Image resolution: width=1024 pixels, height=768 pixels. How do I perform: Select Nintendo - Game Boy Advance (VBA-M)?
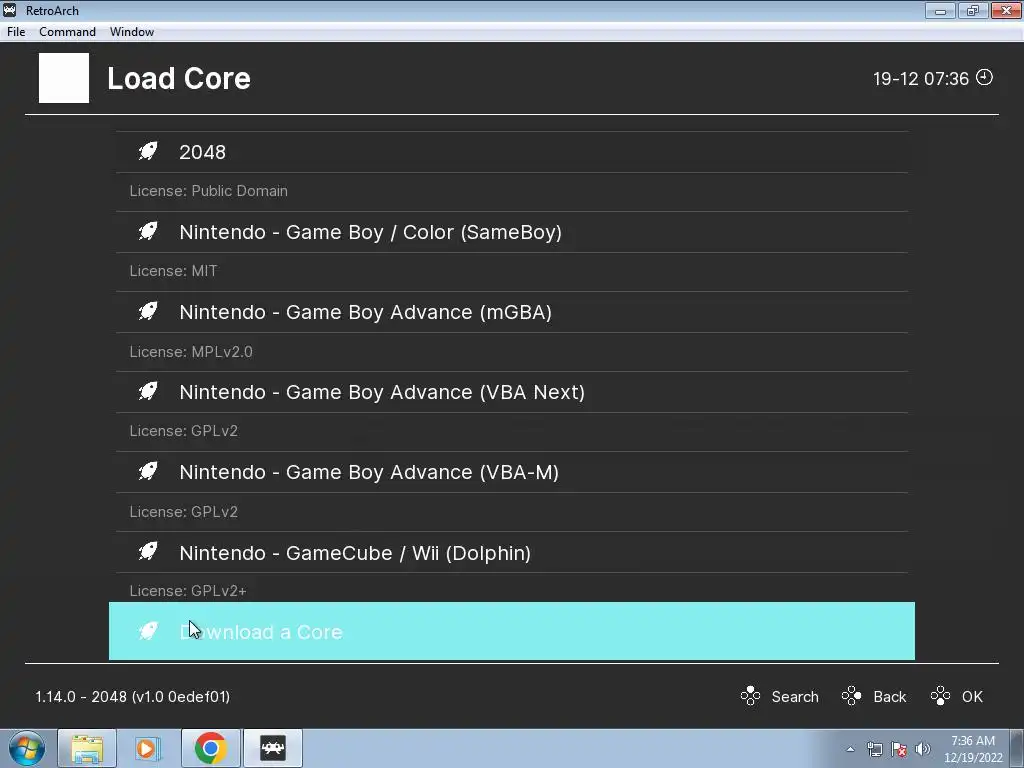pos(512,472)
